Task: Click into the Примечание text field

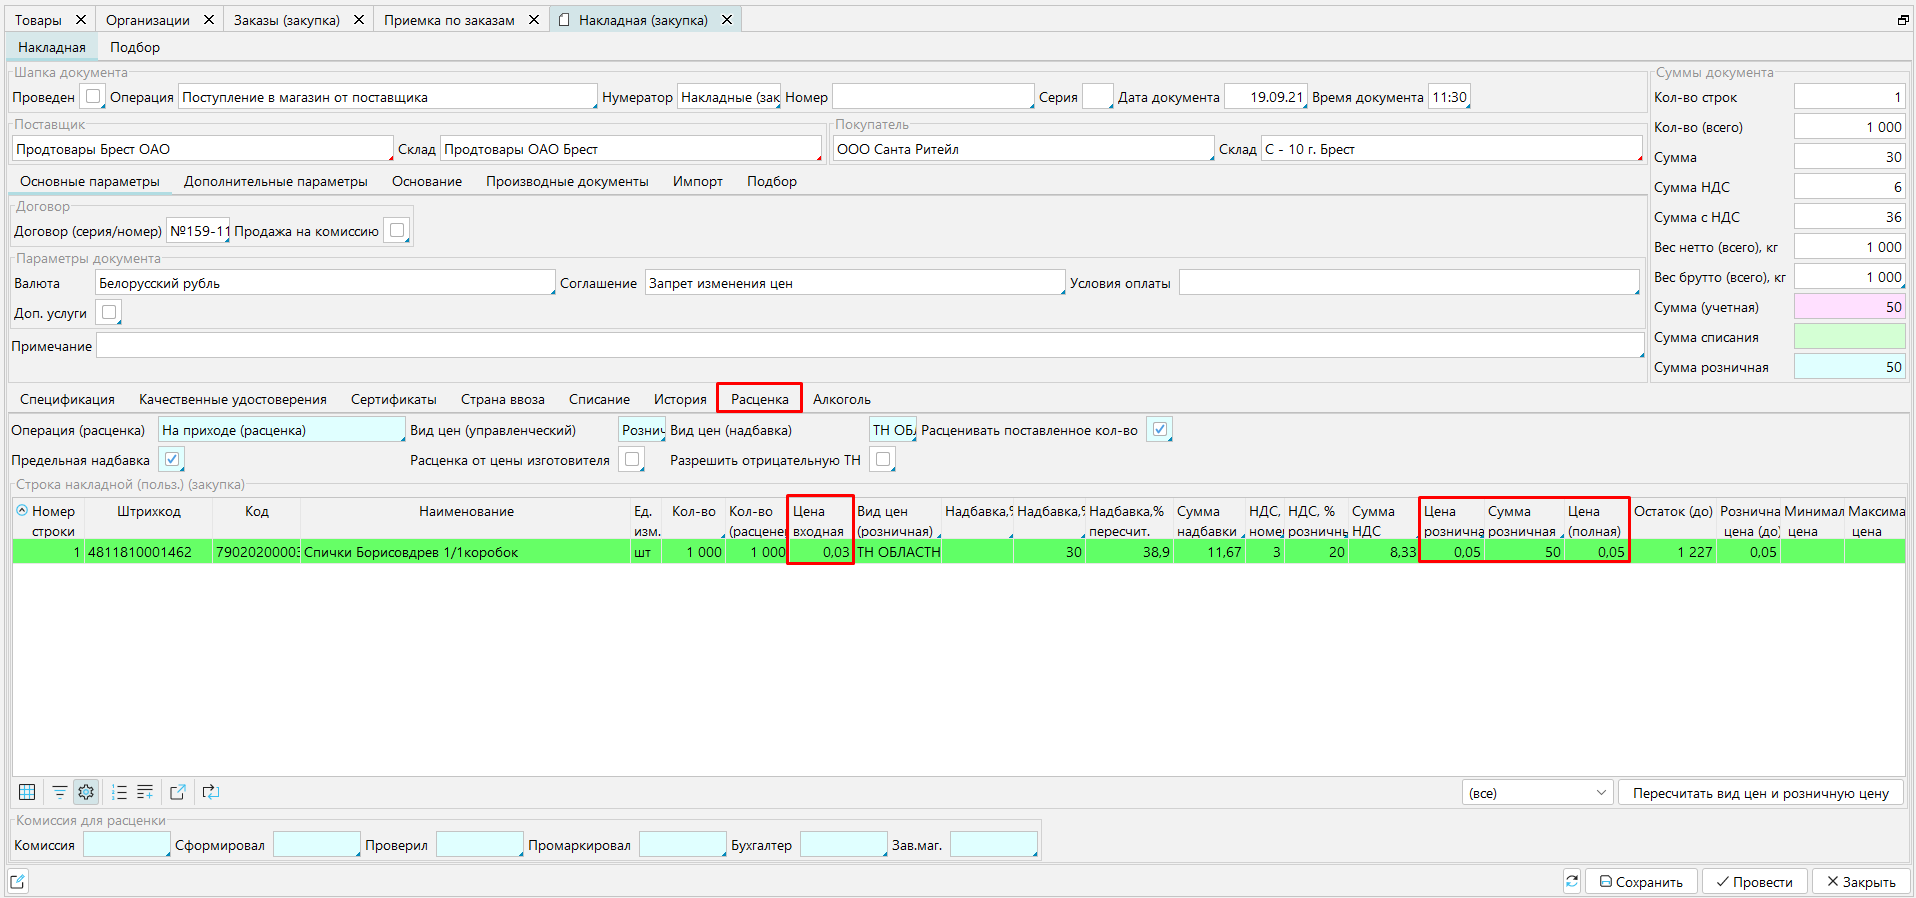Action: [x=868, y=346]
